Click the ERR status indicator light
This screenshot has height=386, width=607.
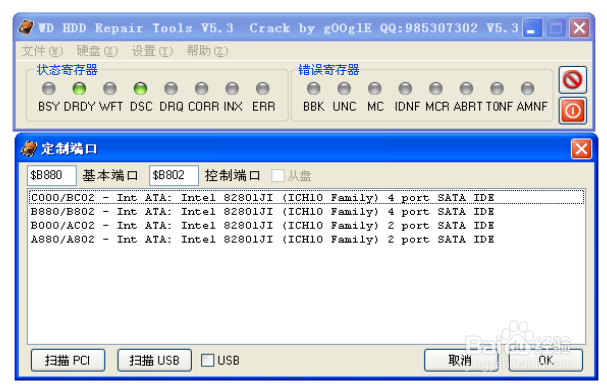262,89
